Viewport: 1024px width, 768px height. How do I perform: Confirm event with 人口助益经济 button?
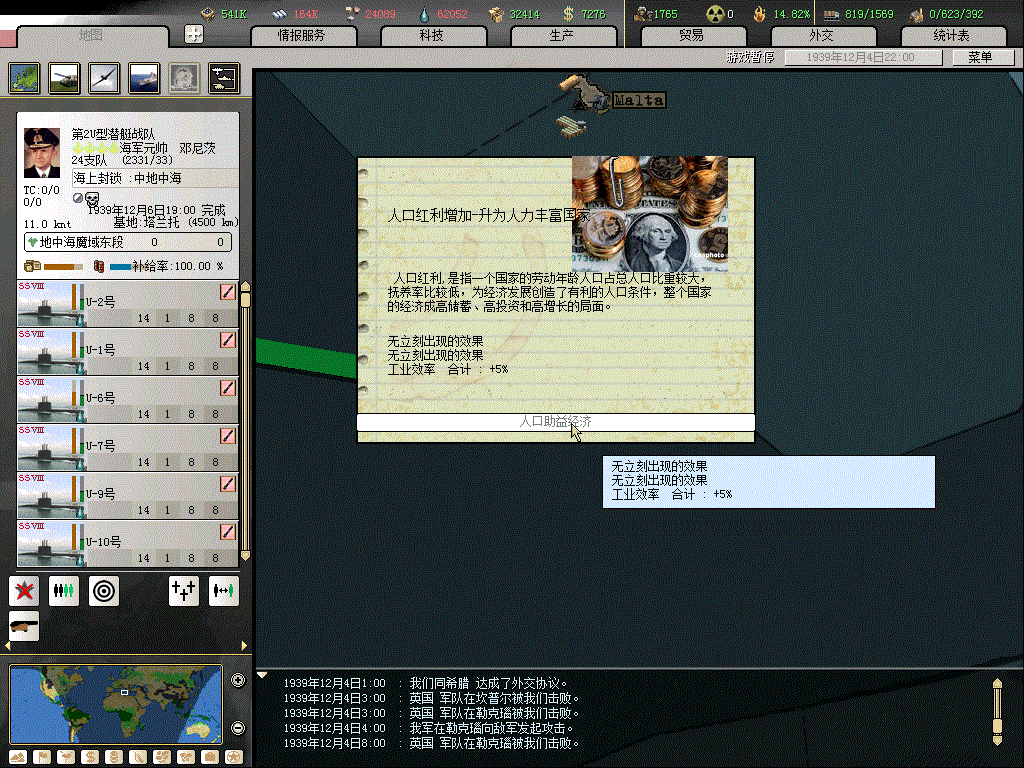pos(555,422)
